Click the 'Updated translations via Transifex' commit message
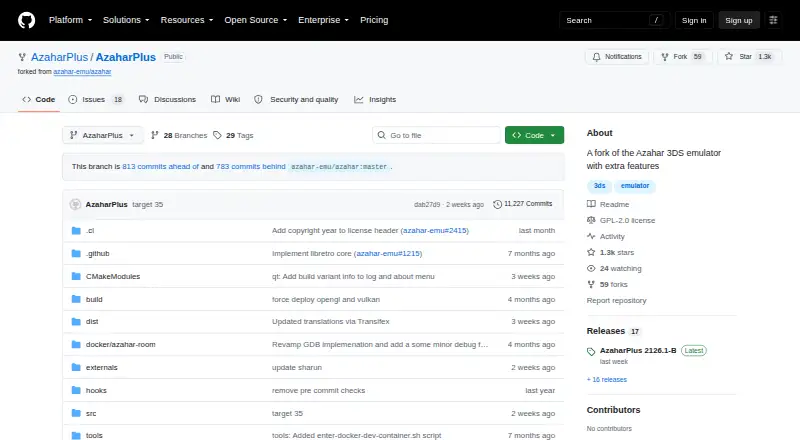800x440 pixels. [331, 322]
